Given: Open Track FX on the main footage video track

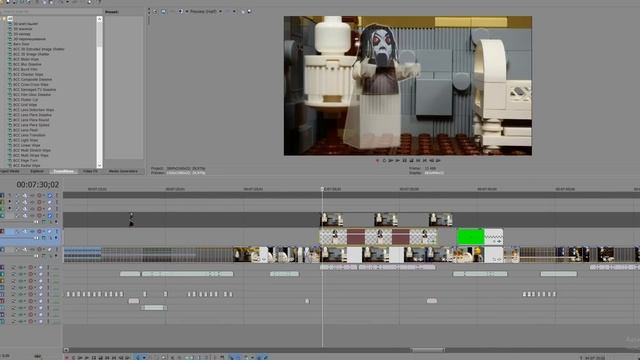Looking at the screenshot, I should (32, 249).
